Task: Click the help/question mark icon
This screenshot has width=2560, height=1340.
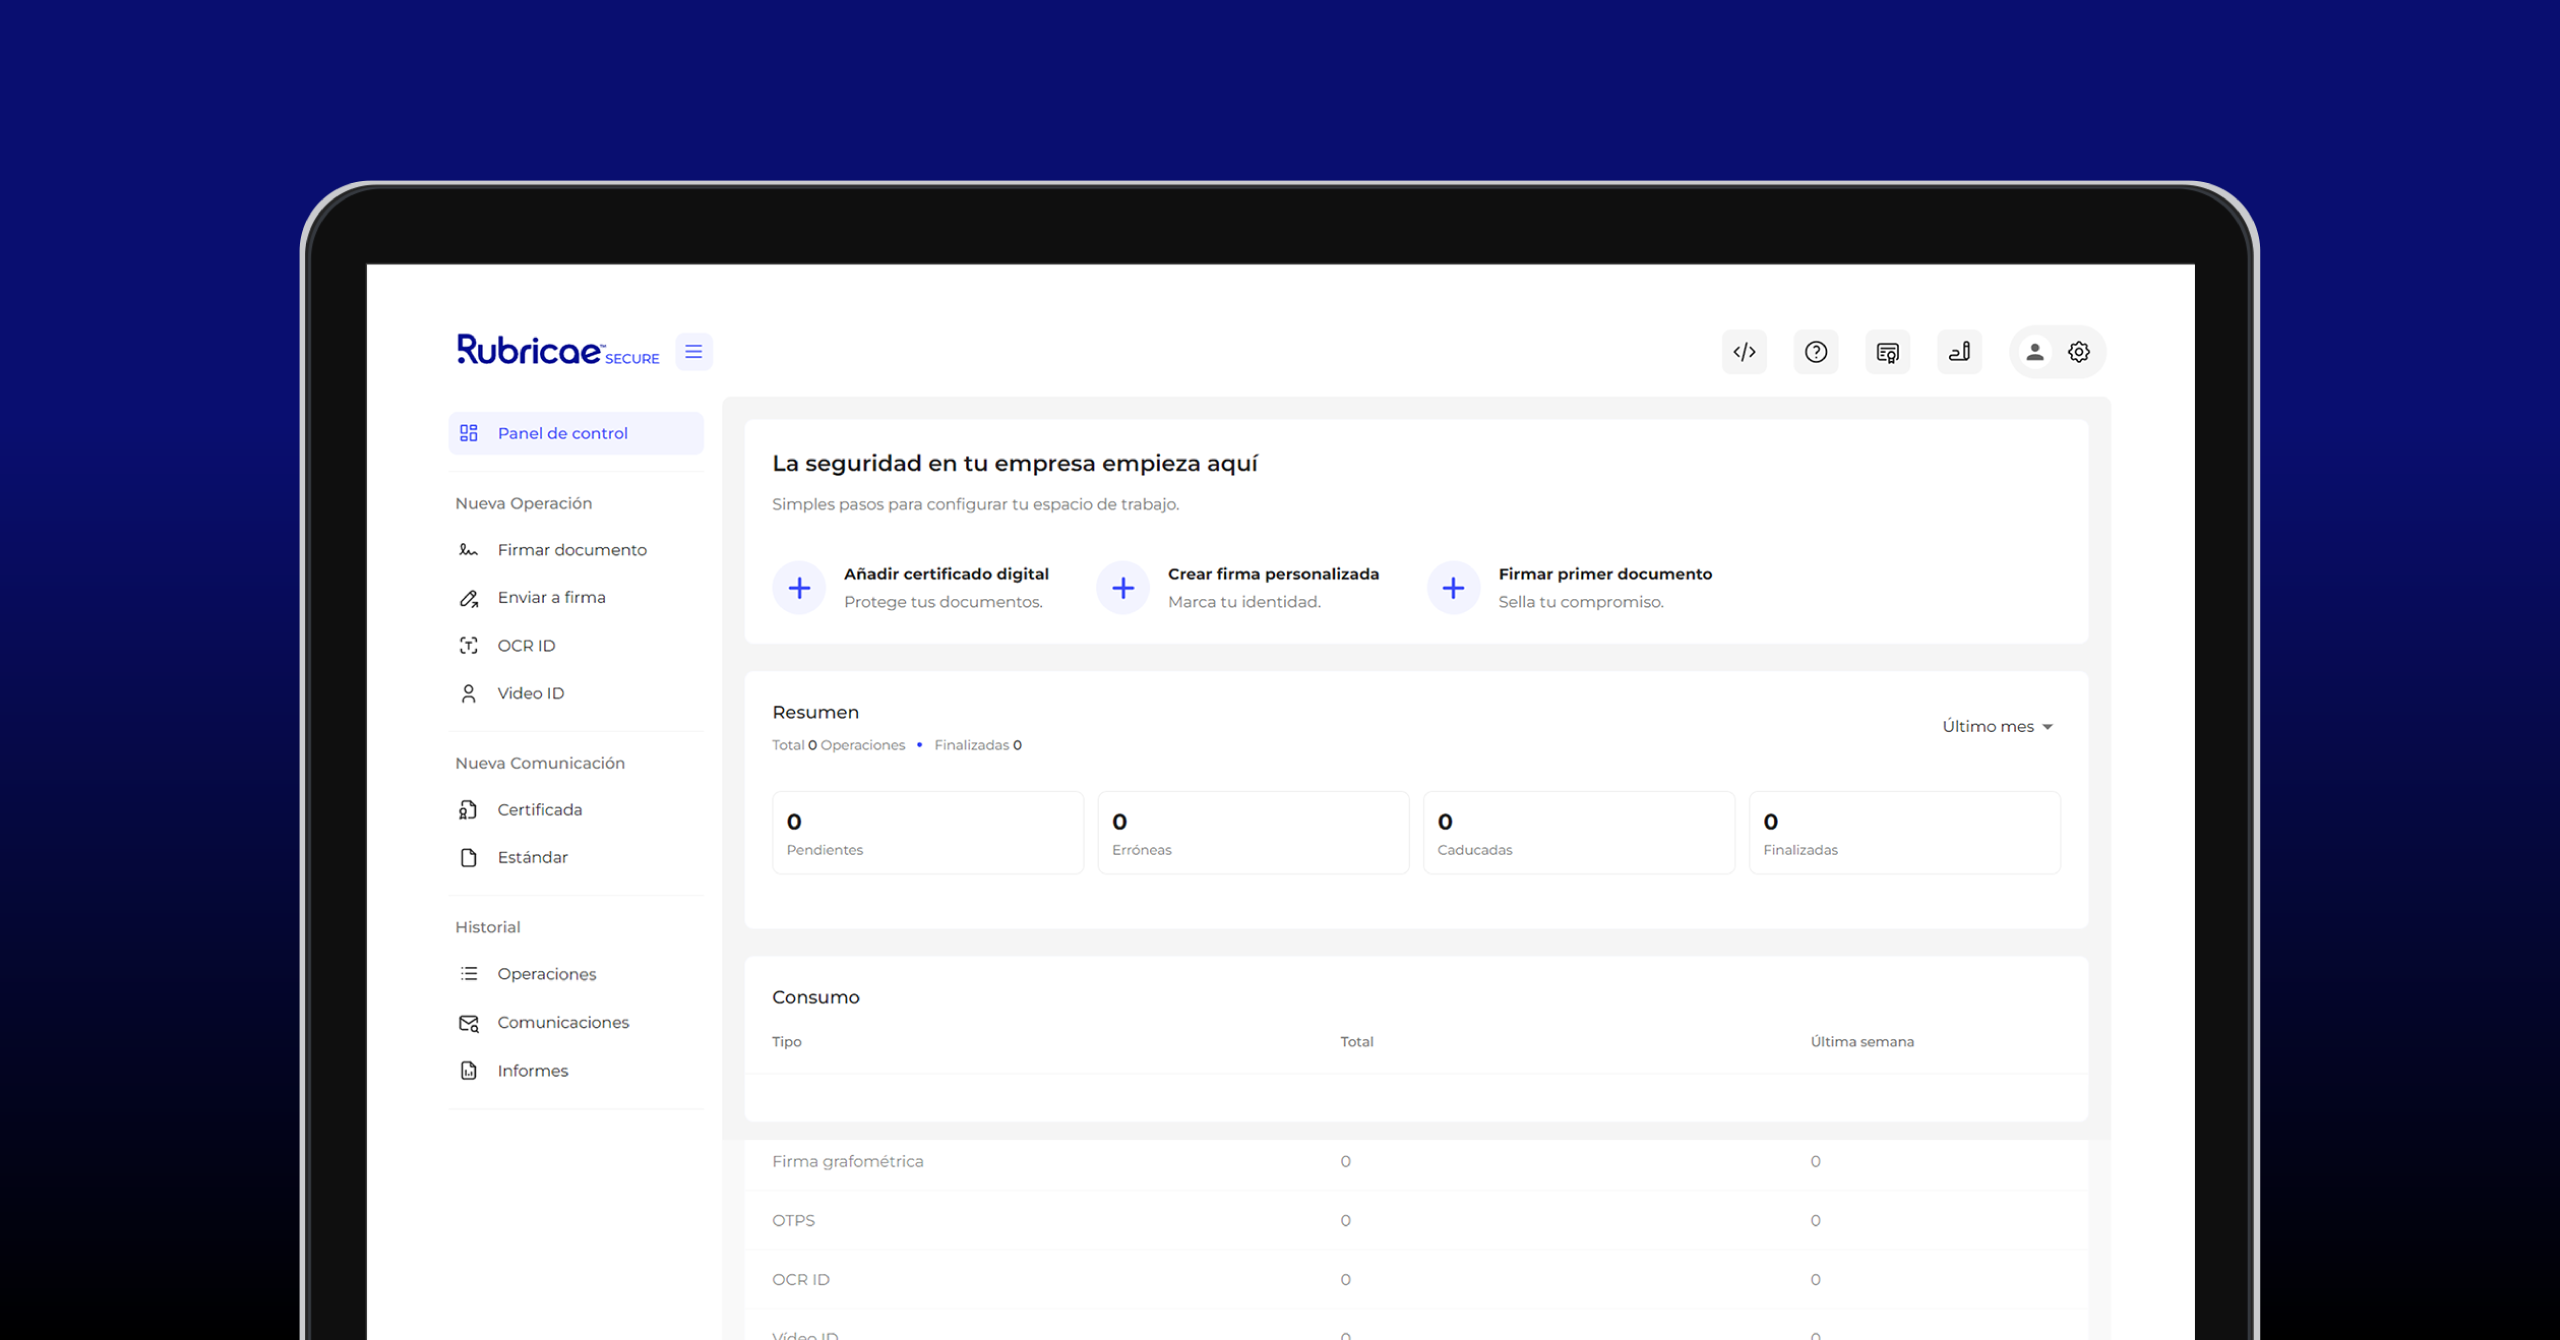Action: (1815, 351)
